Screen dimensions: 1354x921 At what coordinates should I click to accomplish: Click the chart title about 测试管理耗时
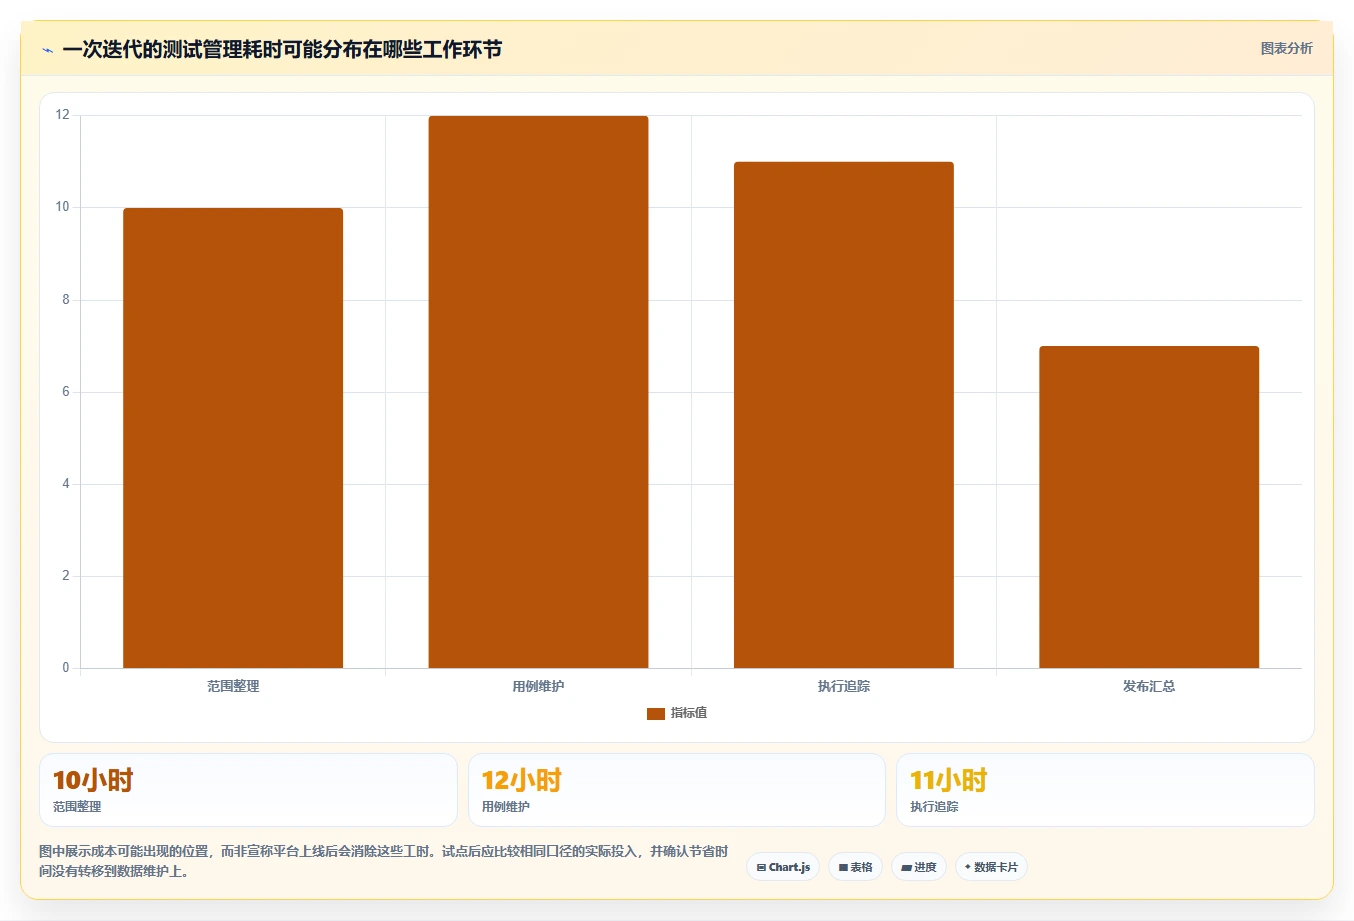(282, 49)
